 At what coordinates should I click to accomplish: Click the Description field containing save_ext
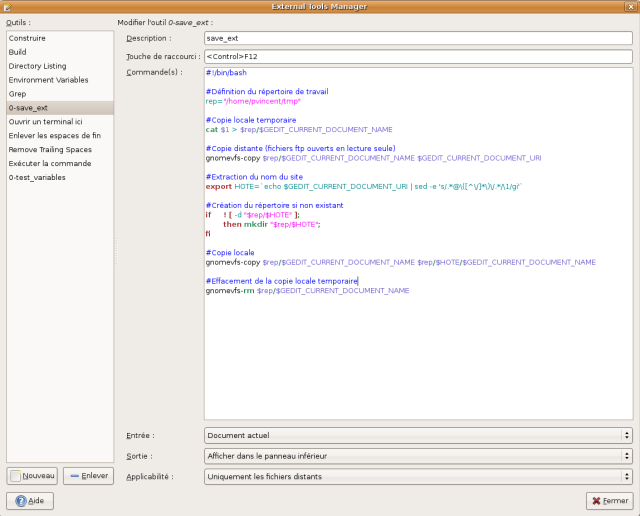[417, 38]
